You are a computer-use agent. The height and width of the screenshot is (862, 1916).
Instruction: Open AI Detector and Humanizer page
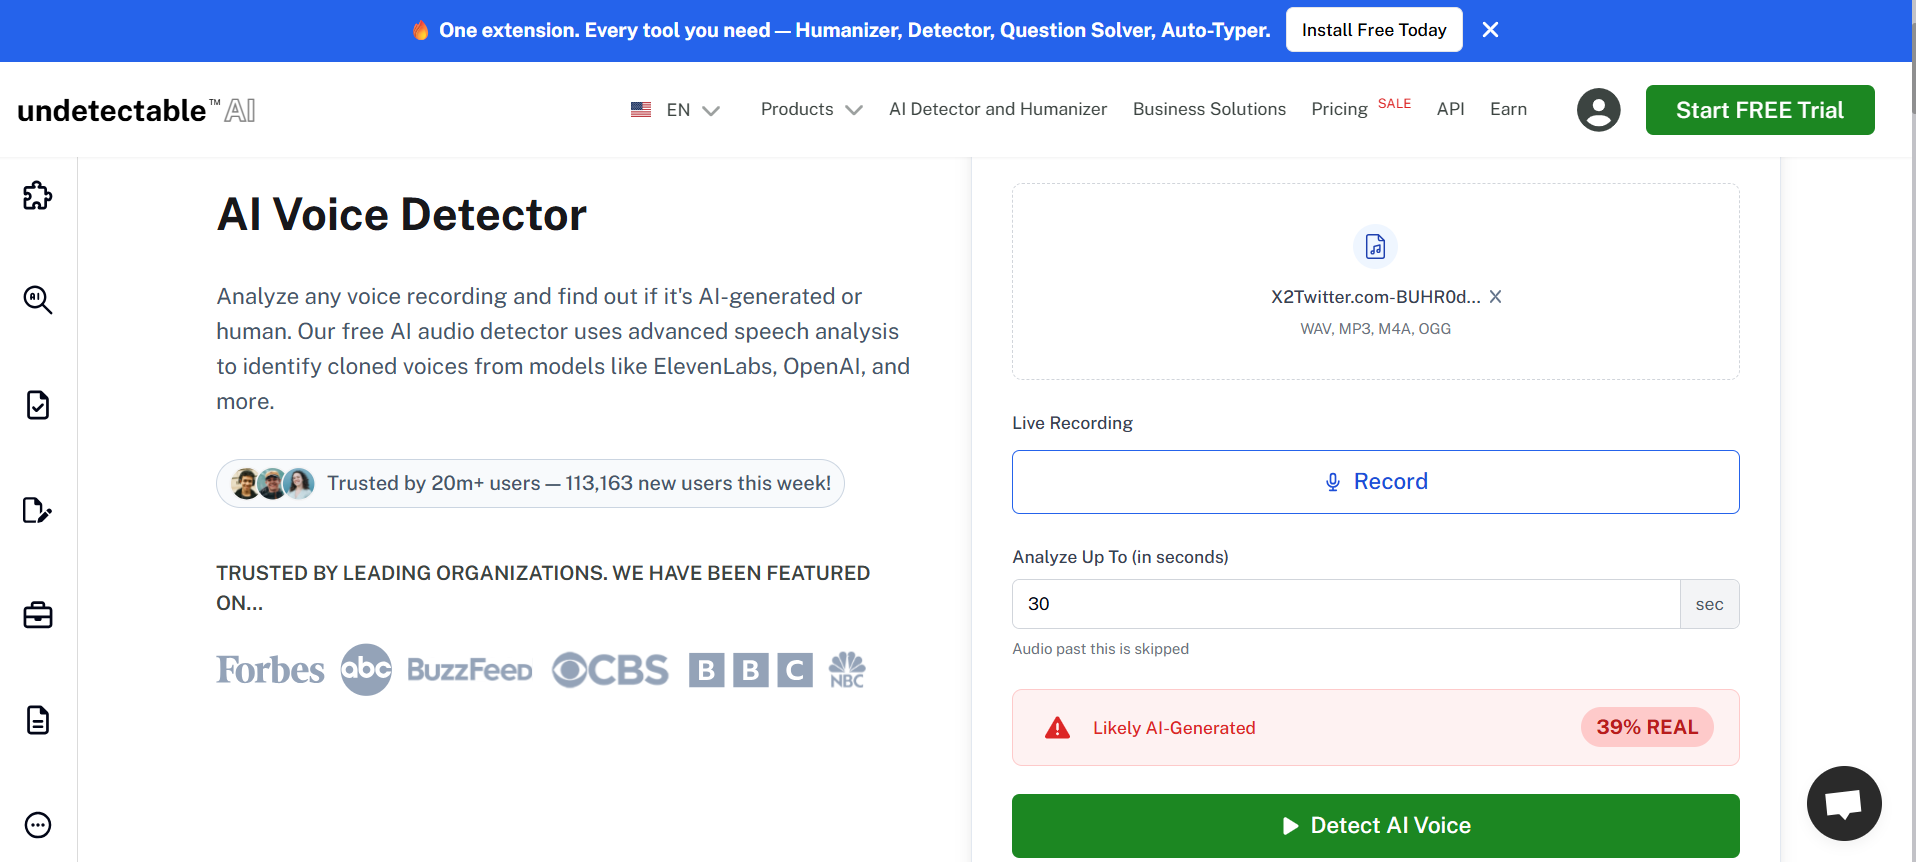pyautogui.click(x=998, y=109)
